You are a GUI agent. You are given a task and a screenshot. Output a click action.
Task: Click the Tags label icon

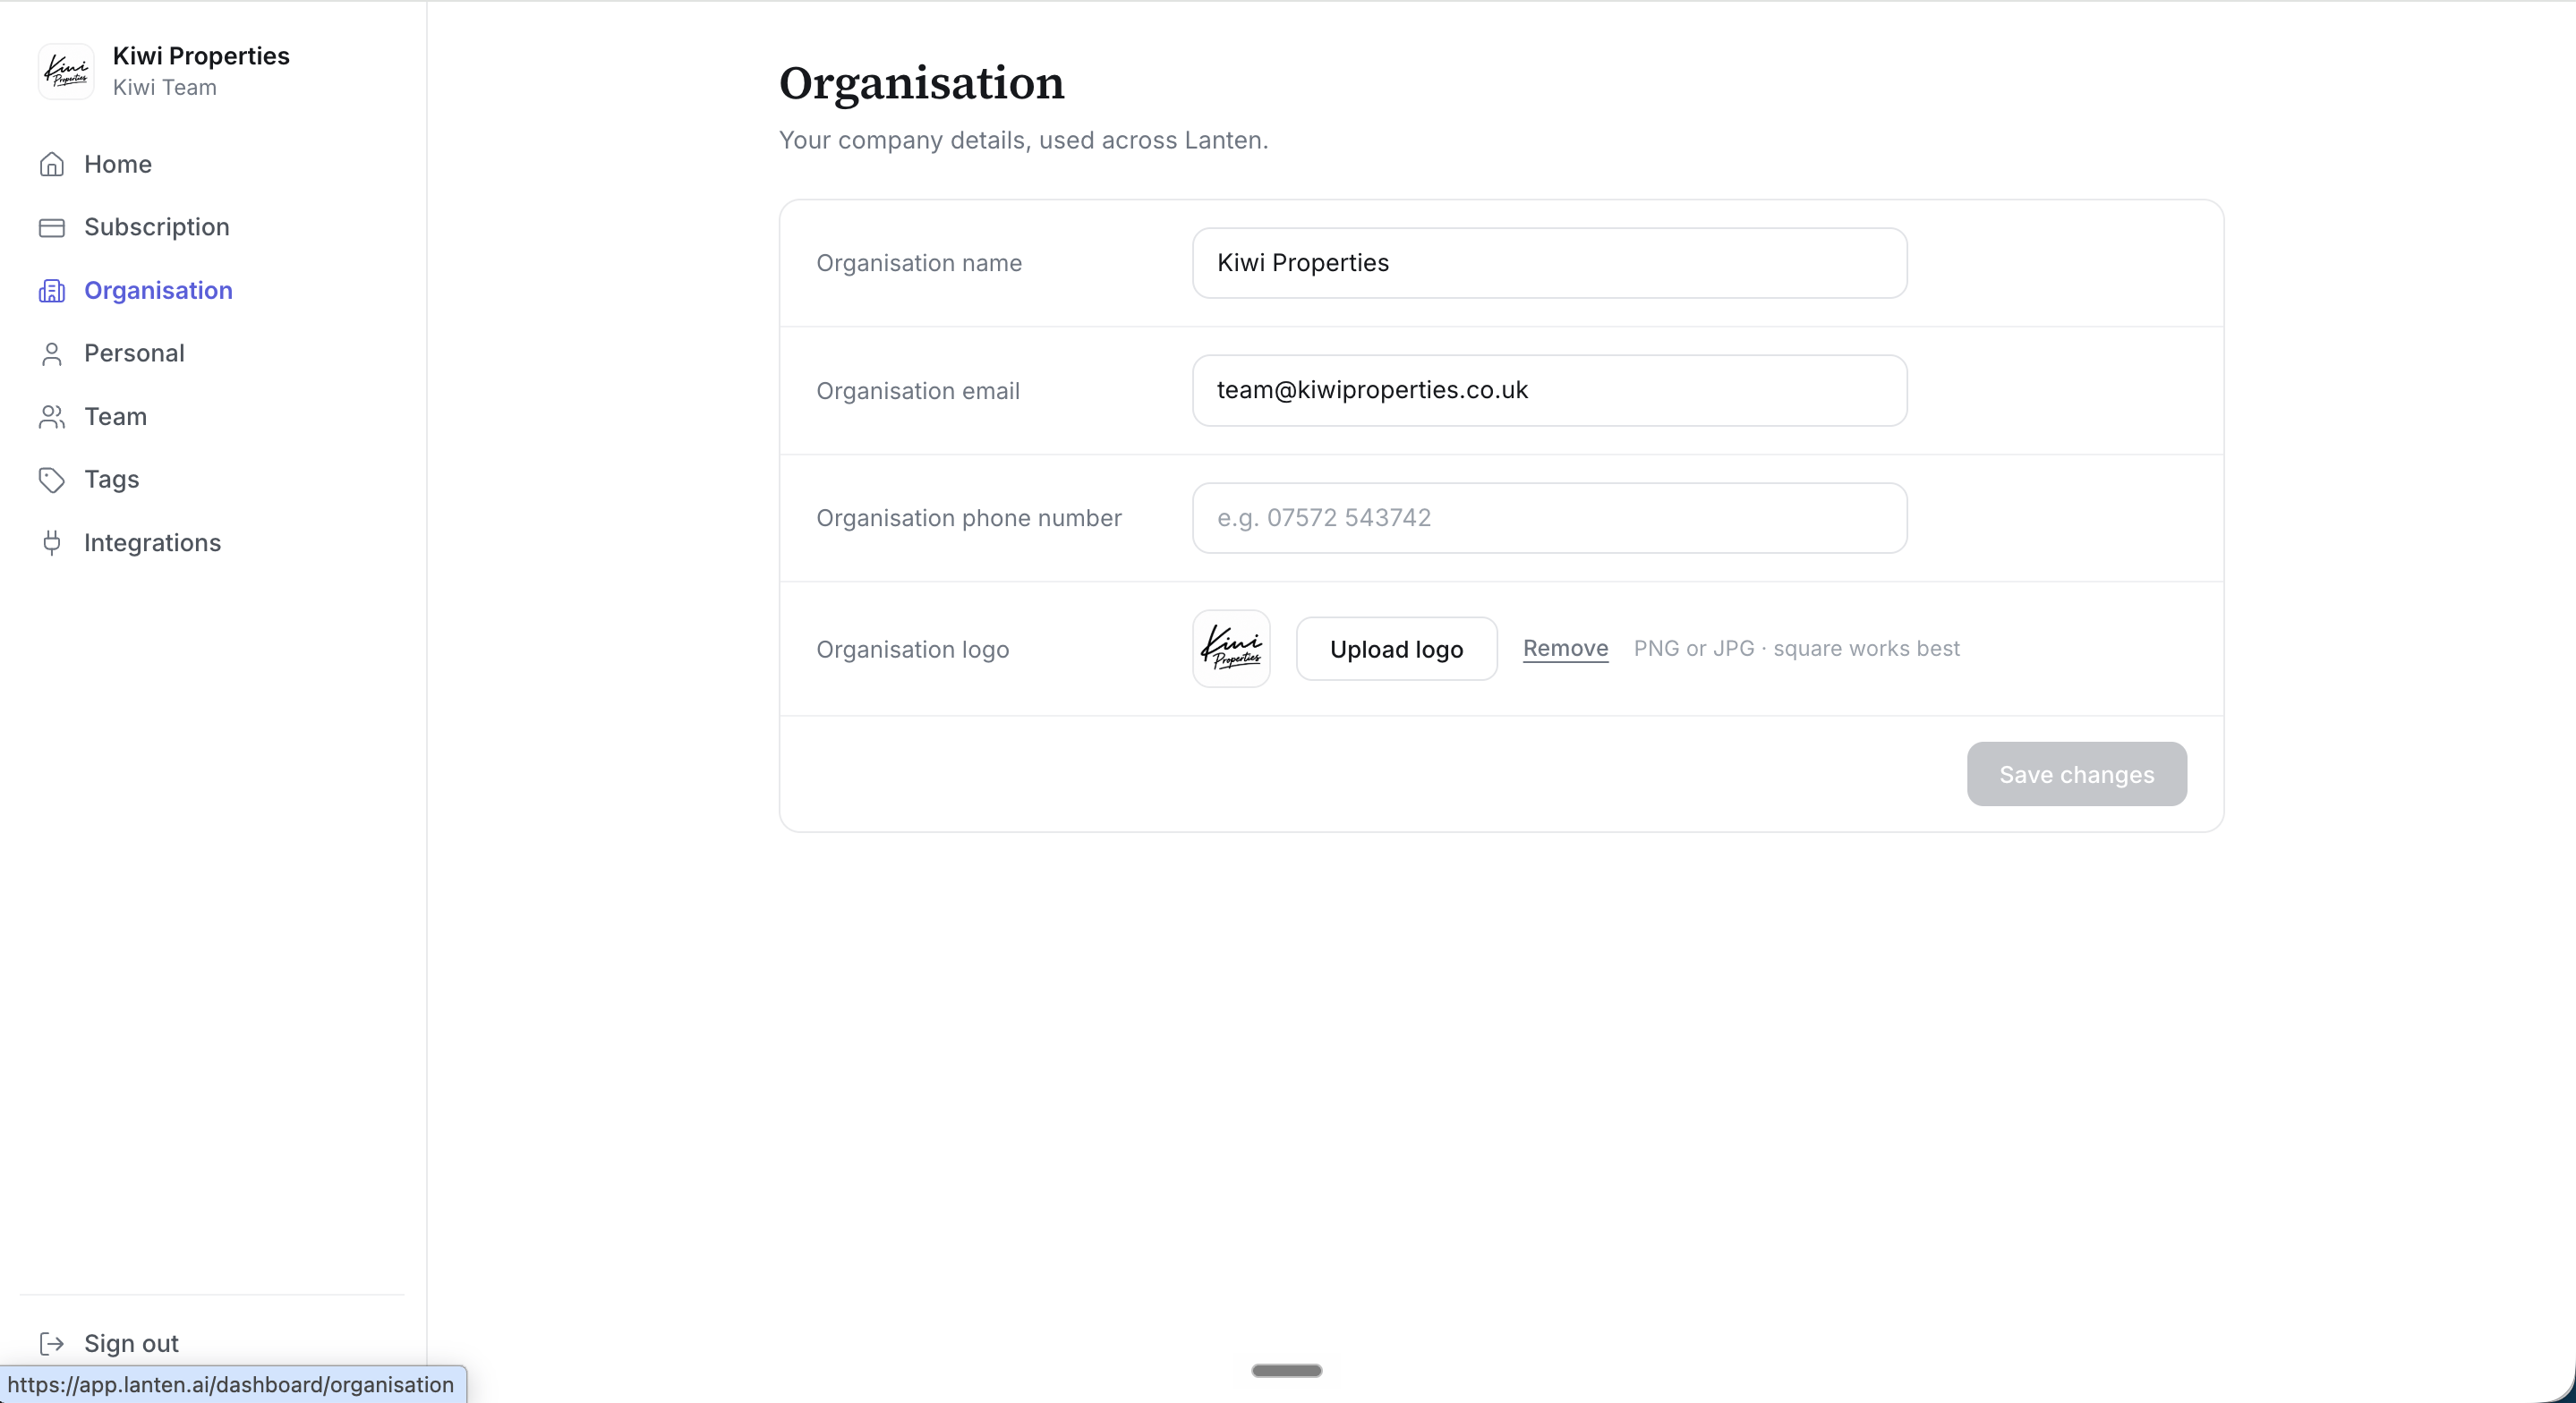pyautogui.click(x=52, y=480)
